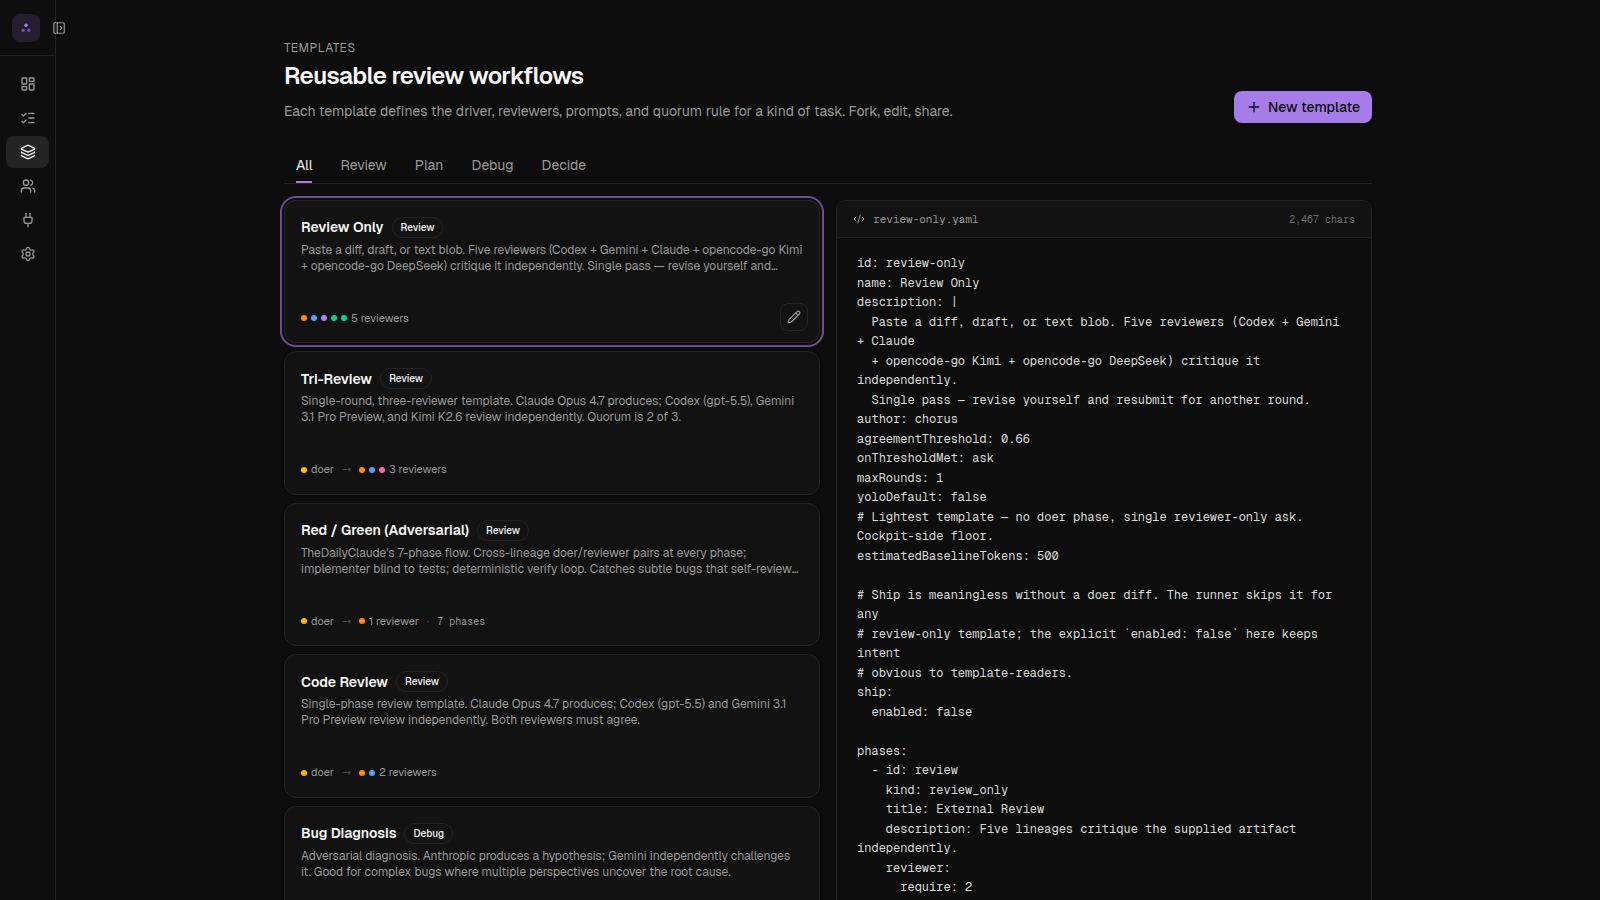Click the Bug Diagnosis description text
The height and width of the screenshot is (900, 1600).
(546, 864)
